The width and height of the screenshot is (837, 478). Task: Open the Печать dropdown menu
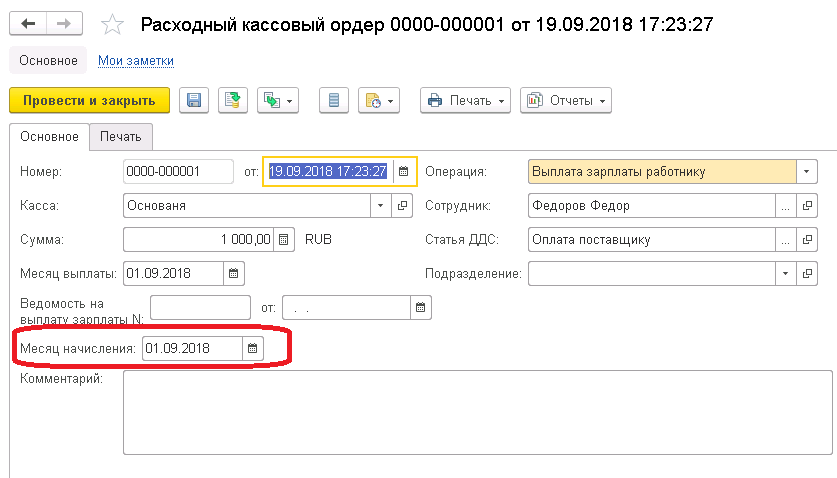(x=465, y=100)
